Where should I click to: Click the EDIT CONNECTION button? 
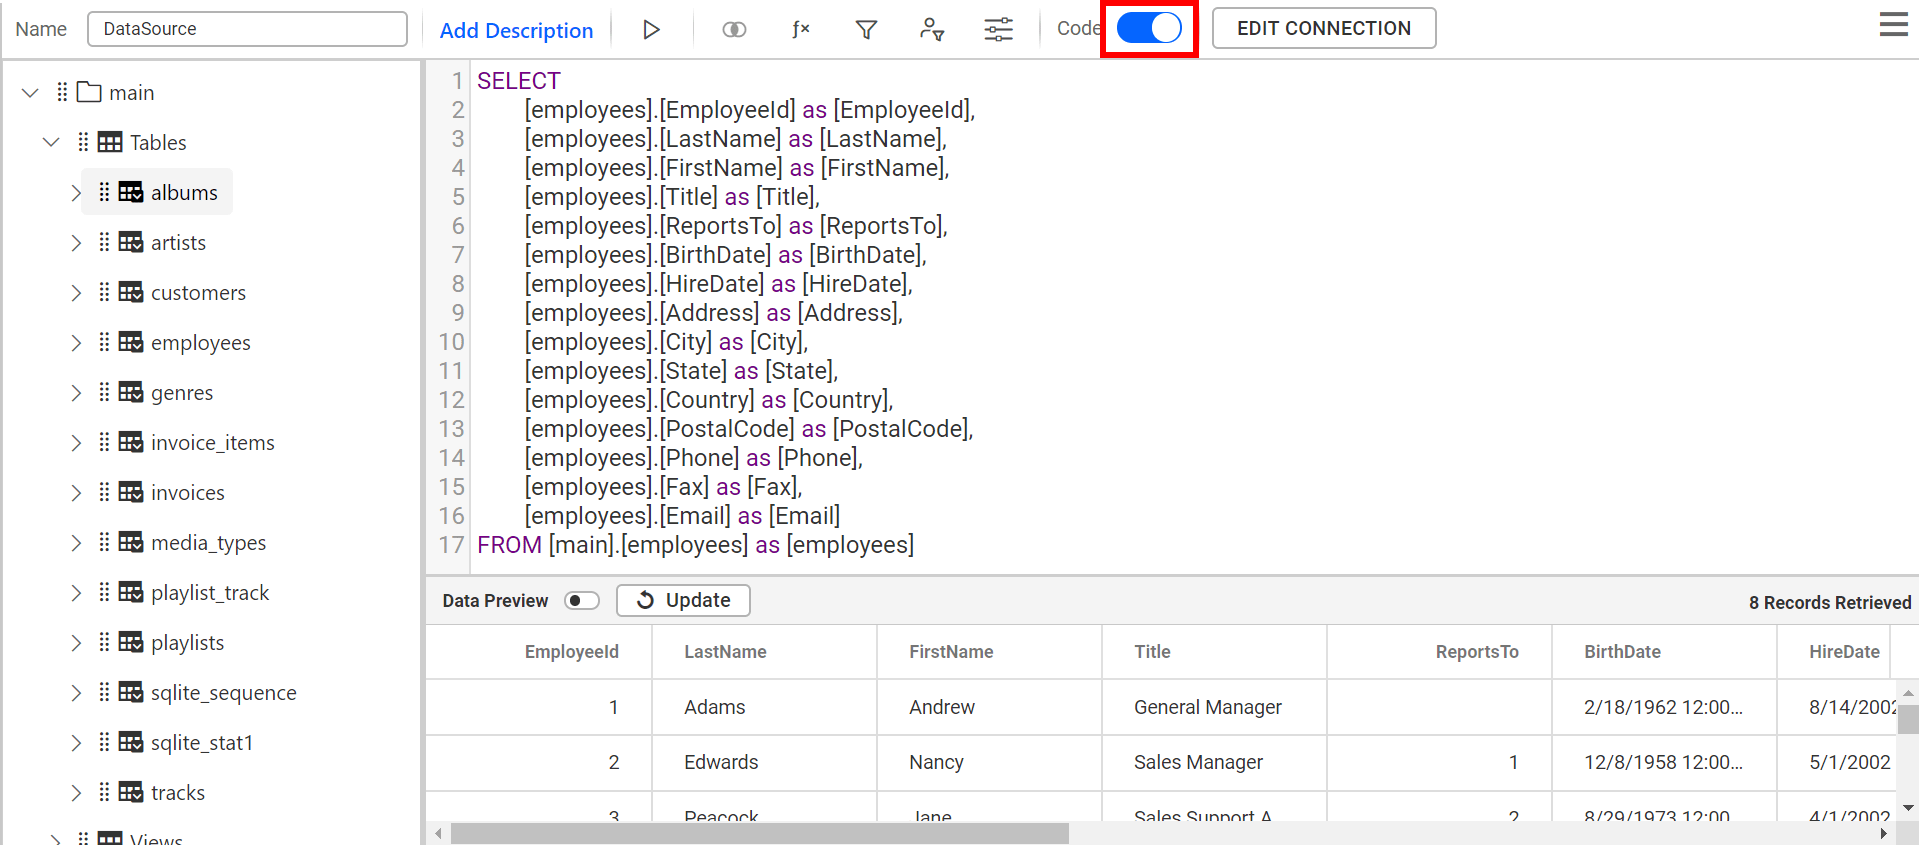point(1324,28)
